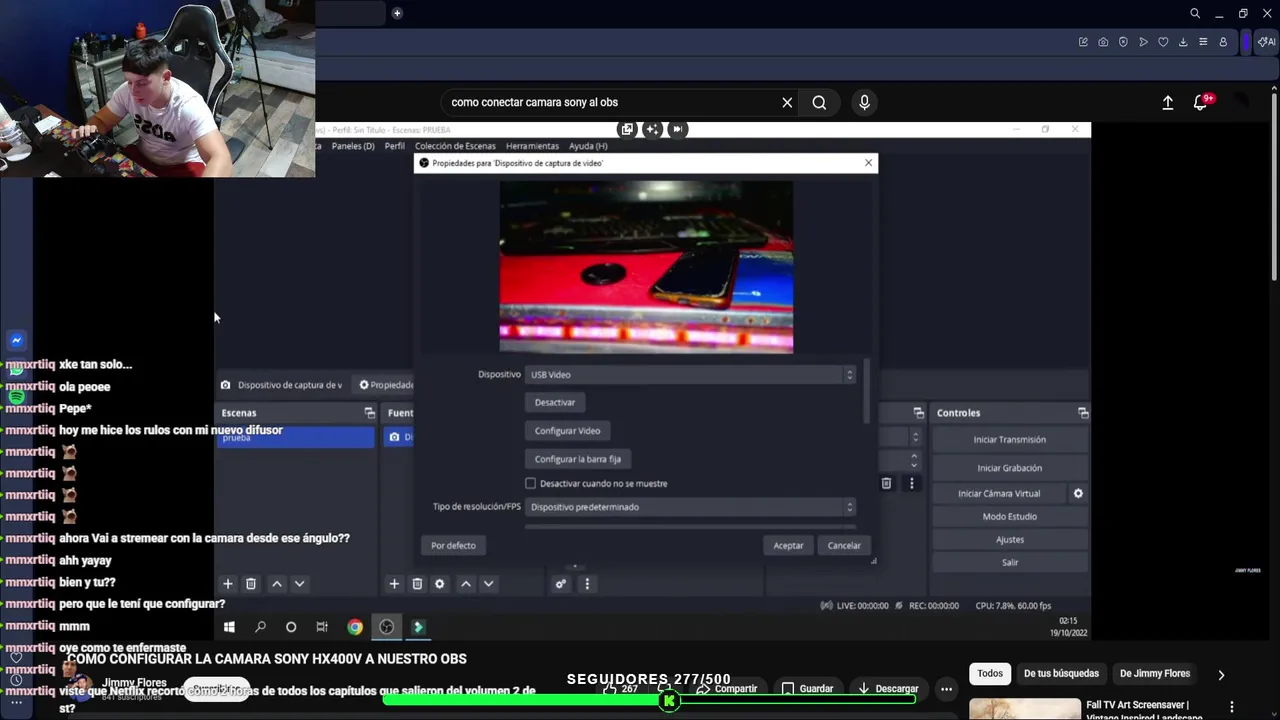Viewport: 1280px width, 720px height.
Task: Click the Guardar button under the video
Action: pyautogui.click(x=807, y=688)
